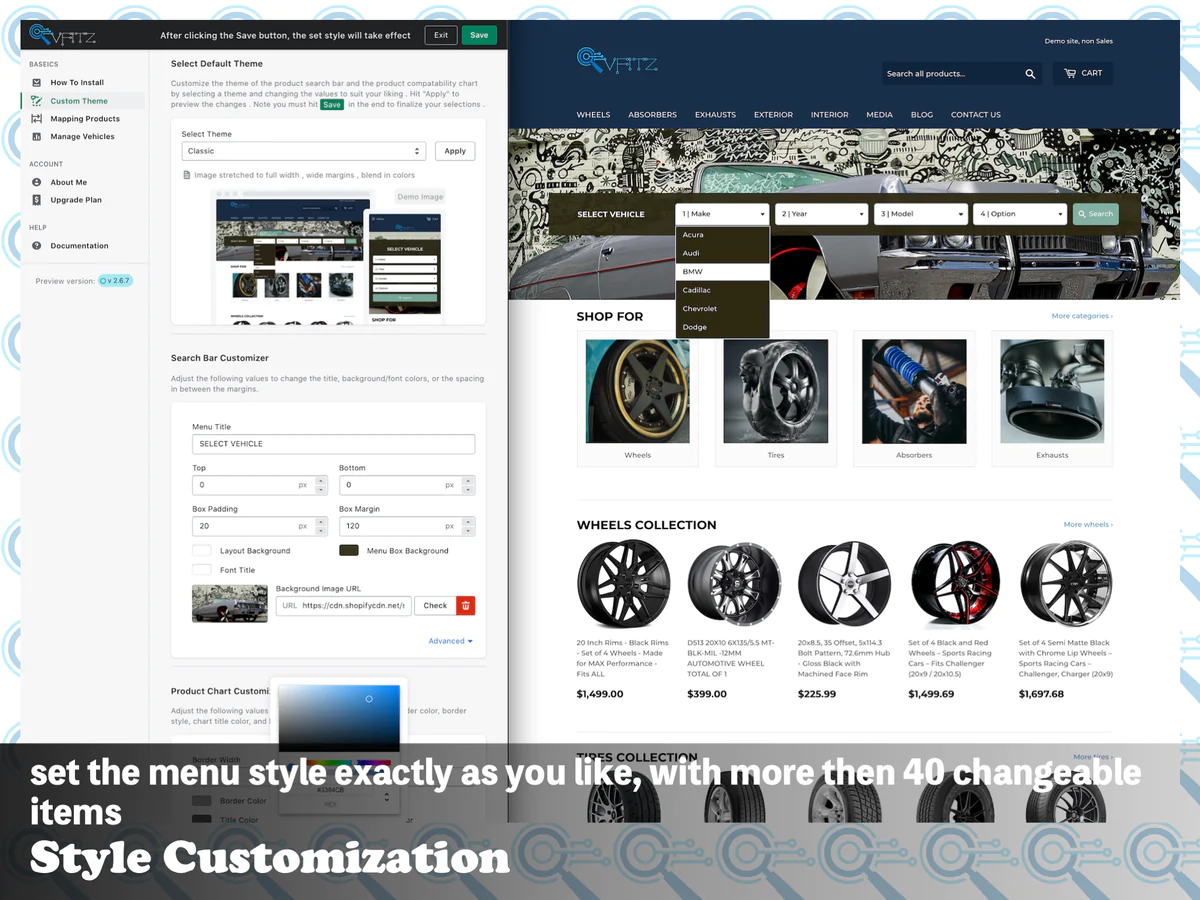Decrease the Top value with the down arrow
The height and width of the screenshot is (900, 1200).
click(x=321, y=490)
